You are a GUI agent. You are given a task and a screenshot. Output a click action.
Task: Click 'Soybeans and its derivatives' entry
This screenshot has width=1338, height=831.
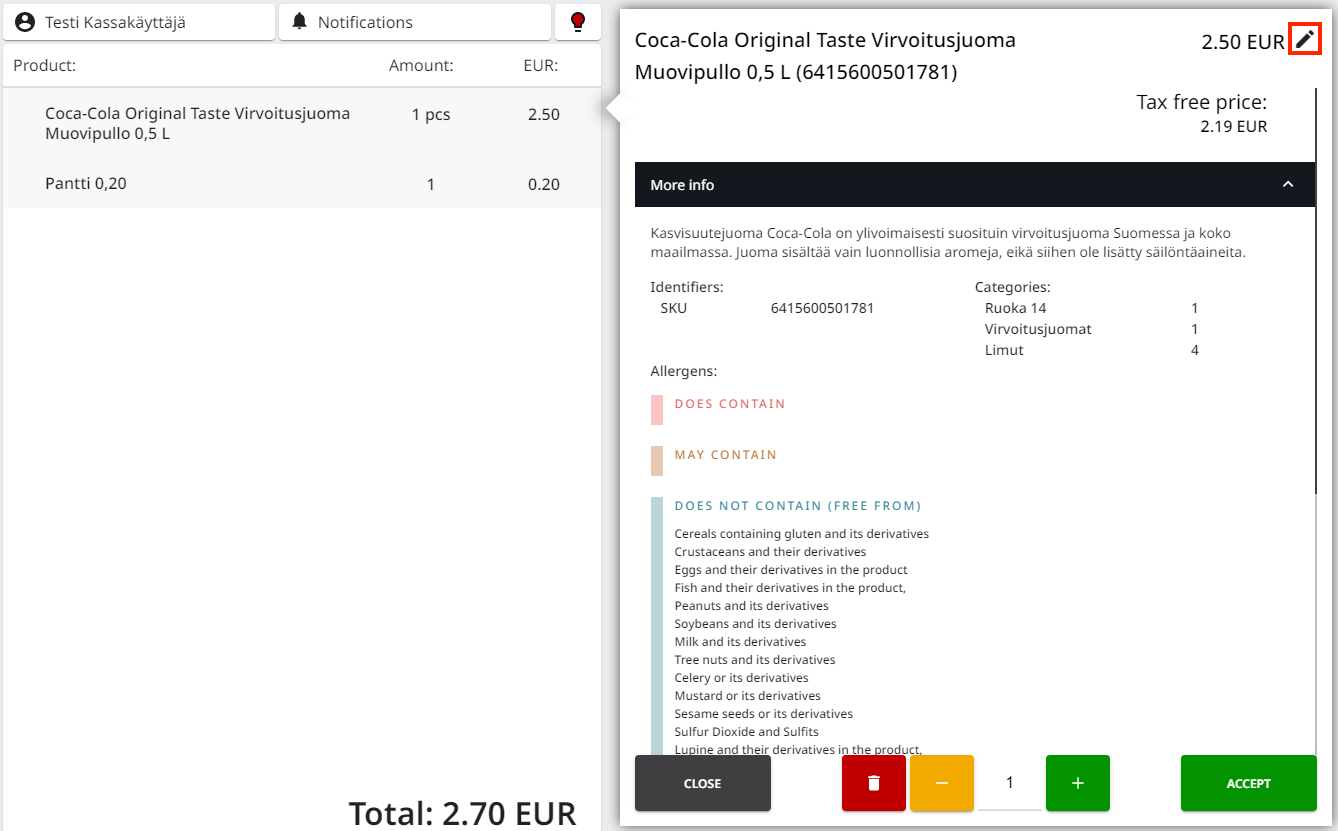point(756,624)
